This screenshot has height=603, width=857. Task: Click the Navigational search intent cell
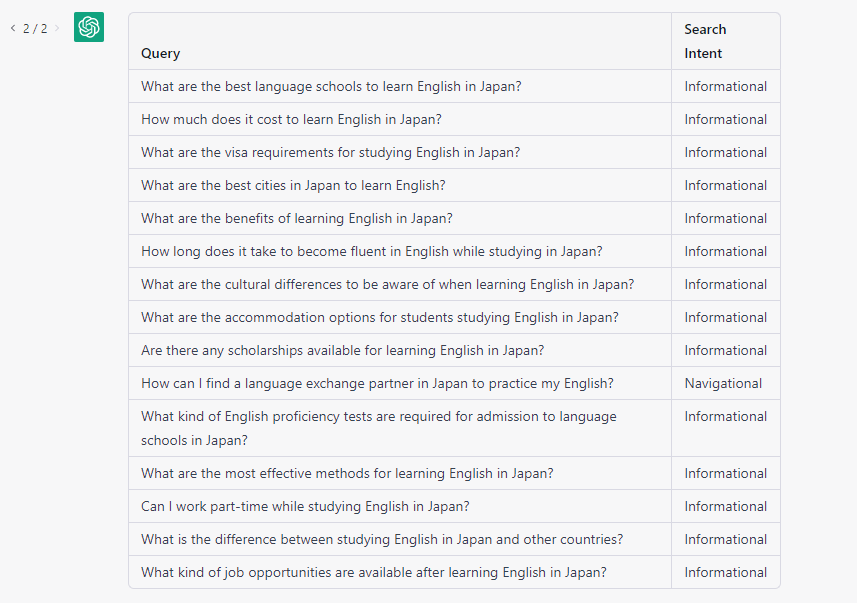pyautogui.click(x=723, y=383)
